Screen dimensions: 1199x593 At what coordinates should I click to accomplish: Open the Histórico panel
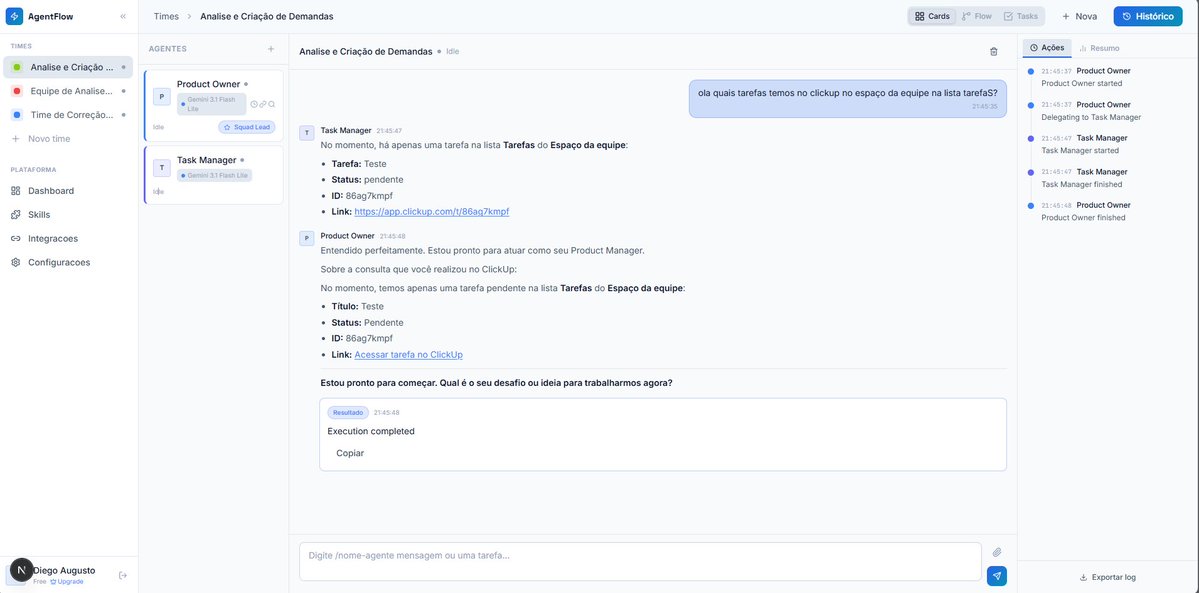click(x=1148, y=16)
